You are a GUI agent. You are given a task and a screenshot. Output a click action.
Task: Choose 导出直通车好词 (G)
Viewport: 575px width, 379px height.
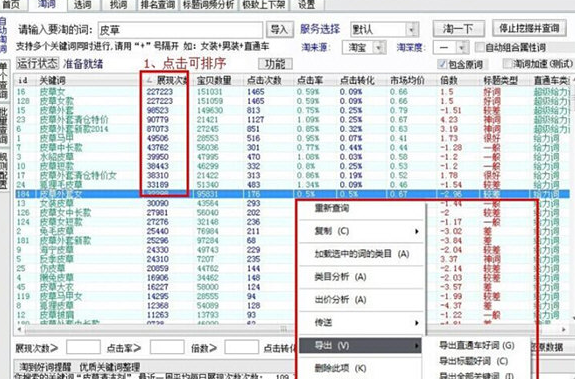pos(477,345)
